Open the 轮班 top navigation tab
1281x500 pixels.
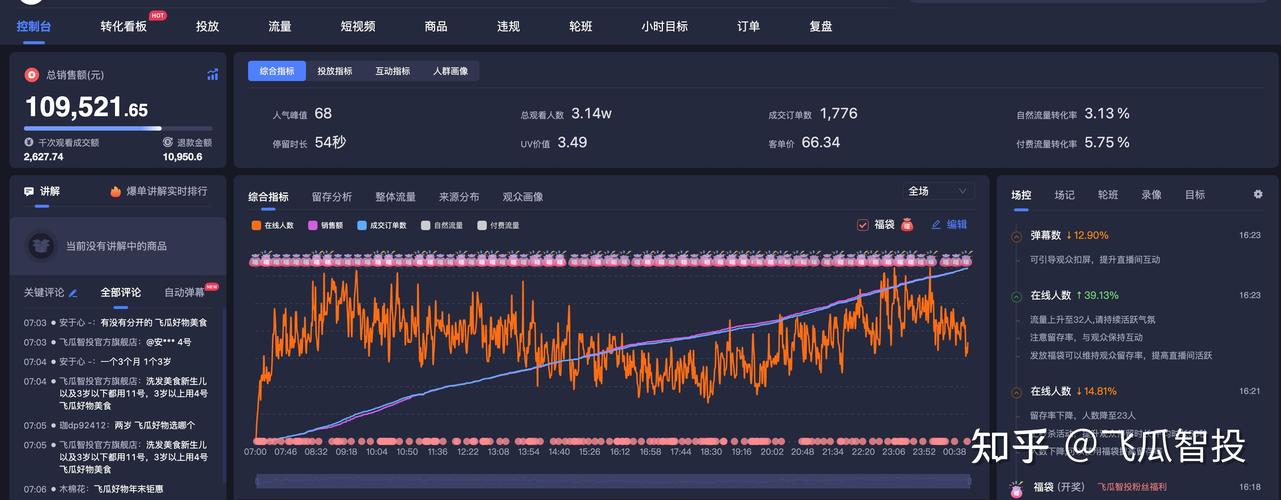click(x=581, y=26)
